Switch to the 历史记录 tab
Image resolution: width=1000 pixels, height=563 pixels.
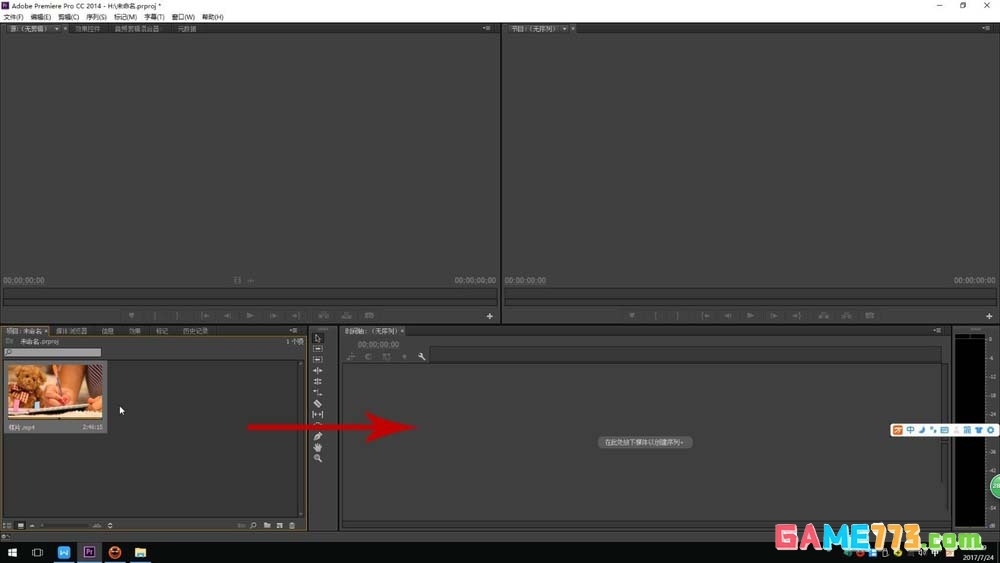[195, 332]
